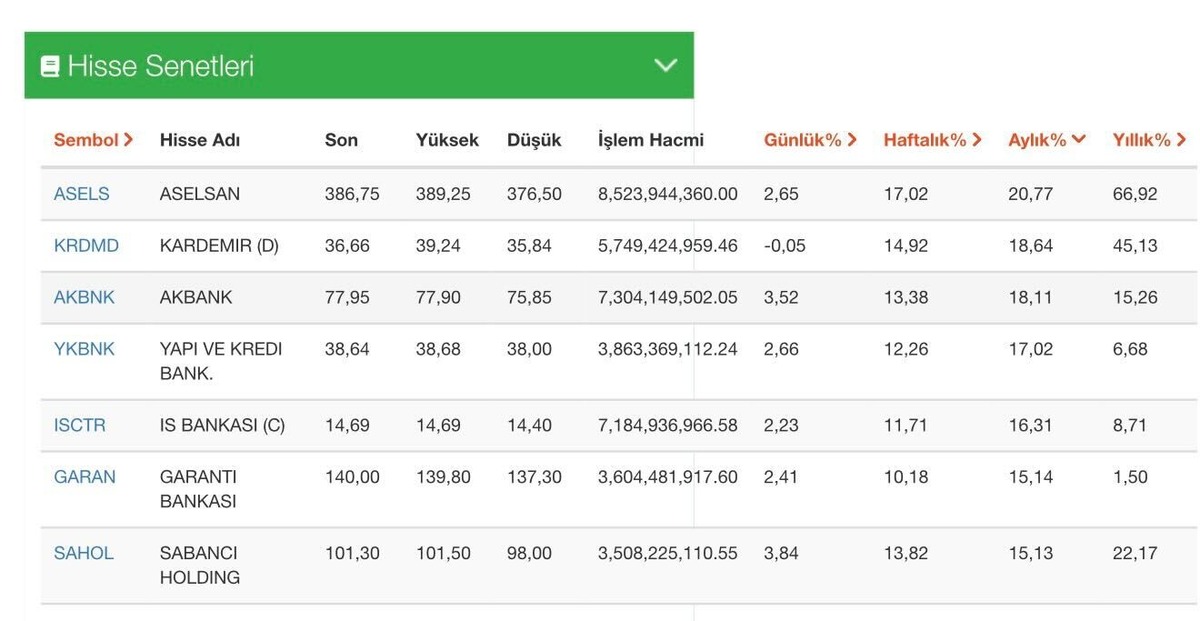
Task: Sort by Günlük% column header
Action: 810,140
